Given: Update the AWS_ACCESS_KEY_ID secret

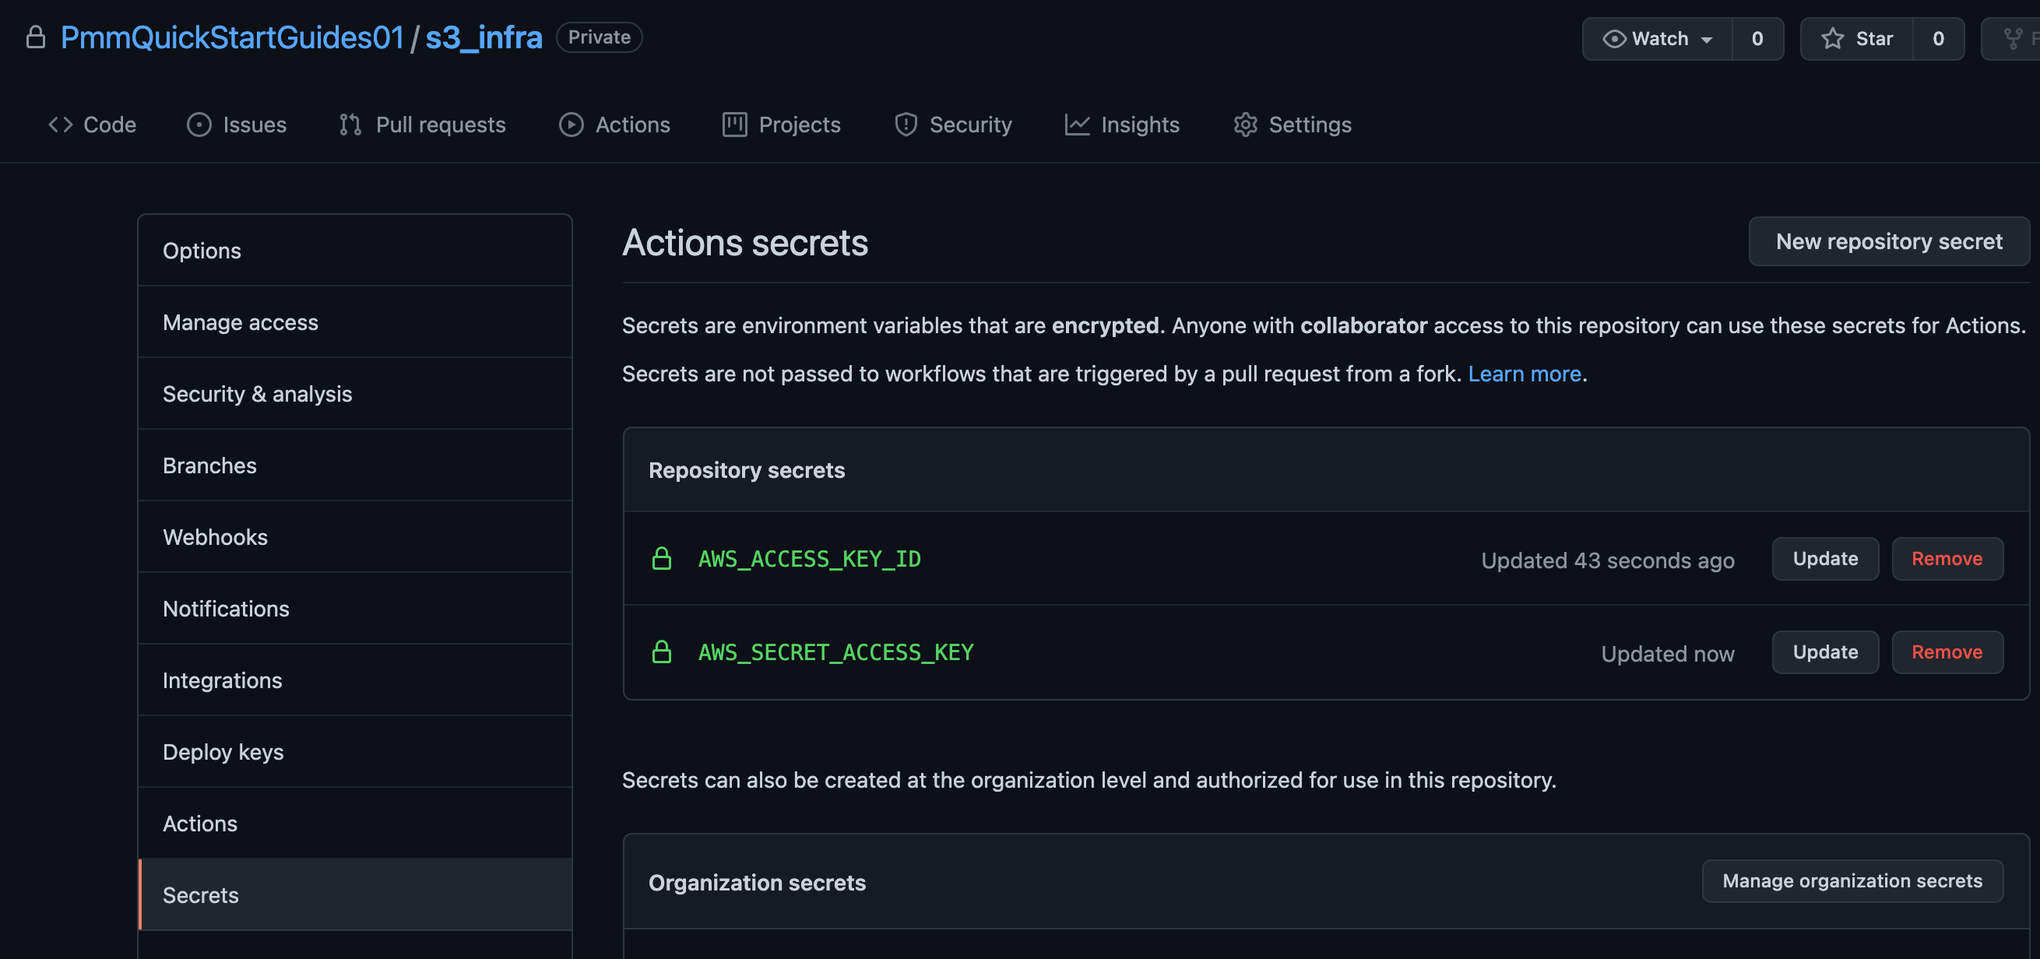Looking at the screenshot, I should click(1825, 559).
